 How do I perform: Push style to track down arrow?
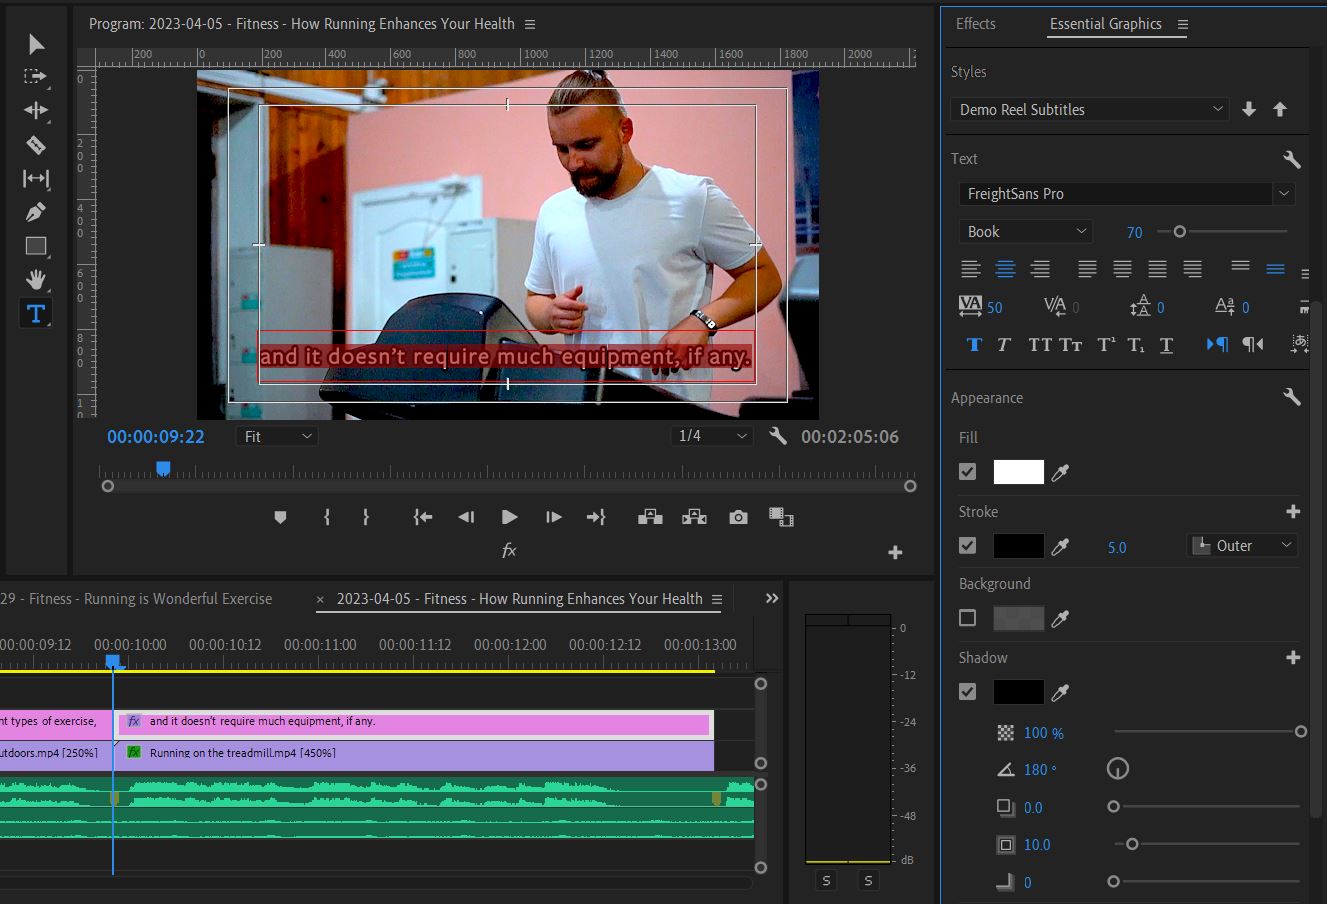pos(1249,110)
